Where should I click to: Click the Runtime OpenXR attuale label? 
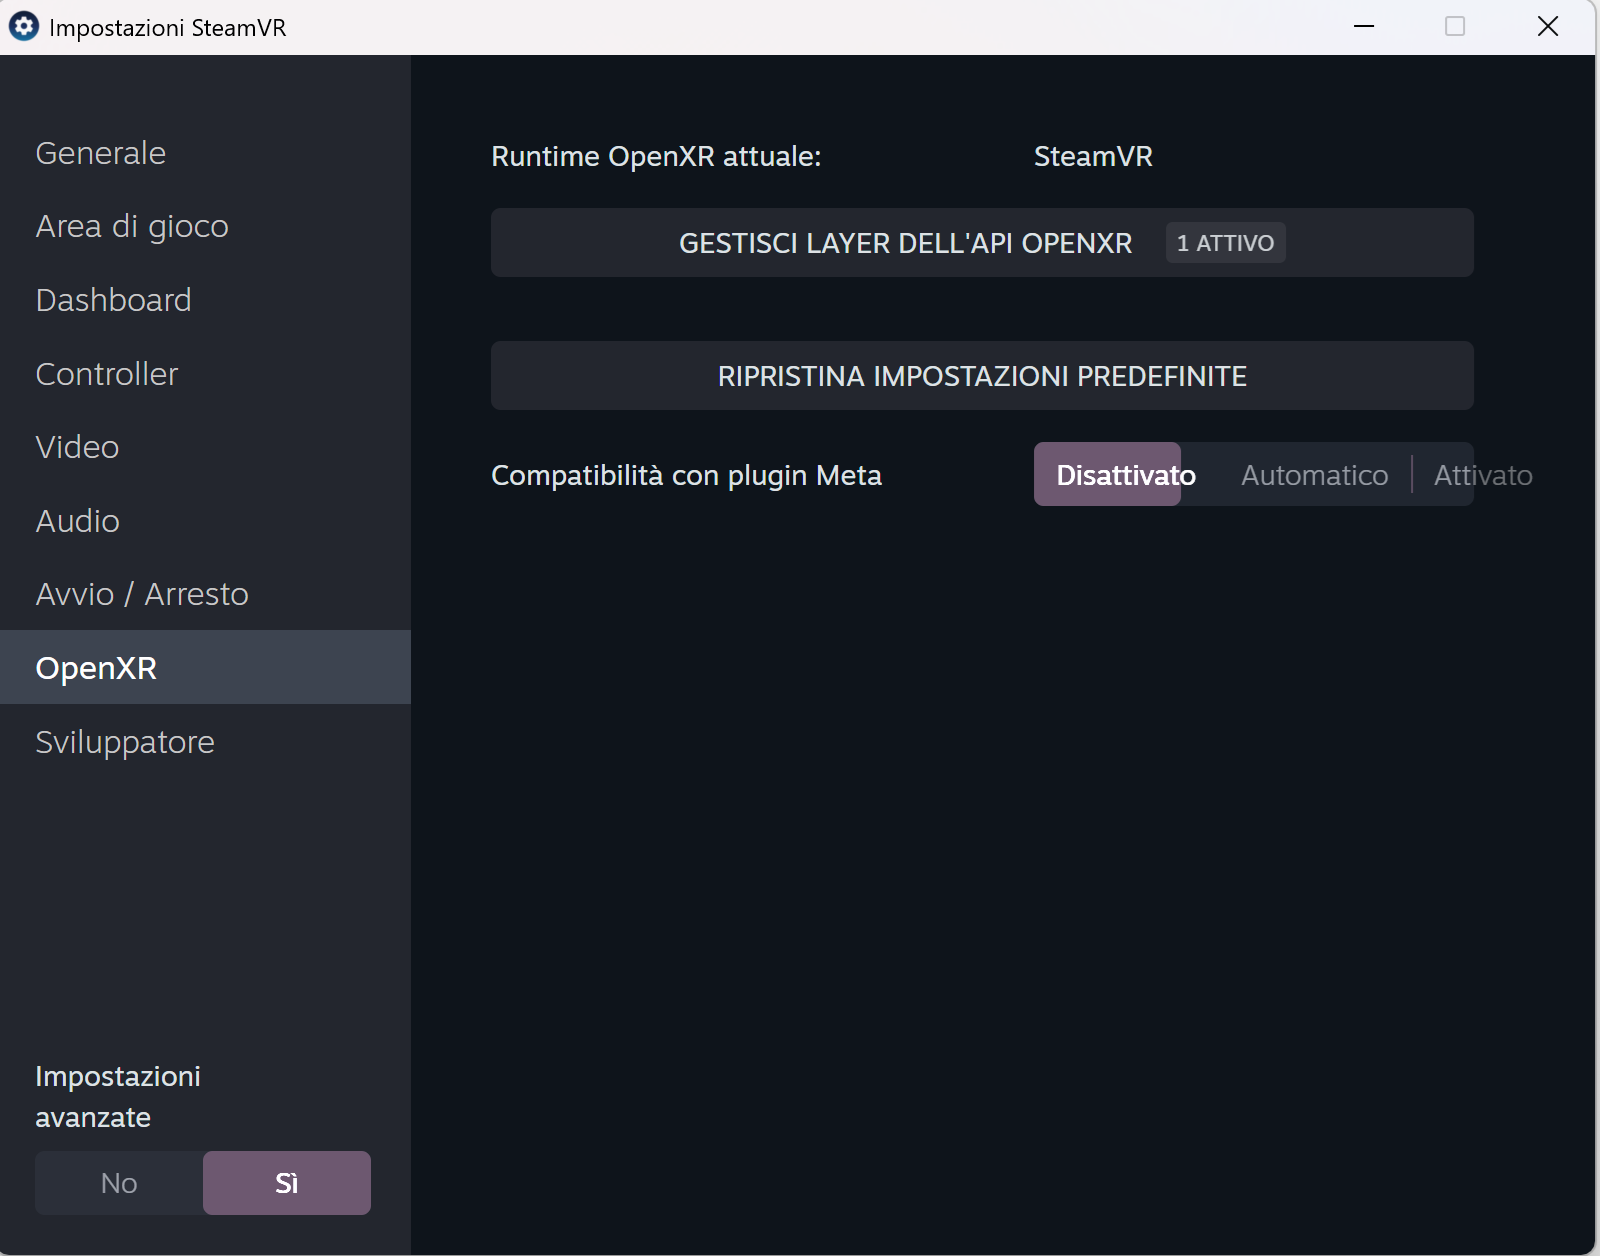(x=656, y=156)
